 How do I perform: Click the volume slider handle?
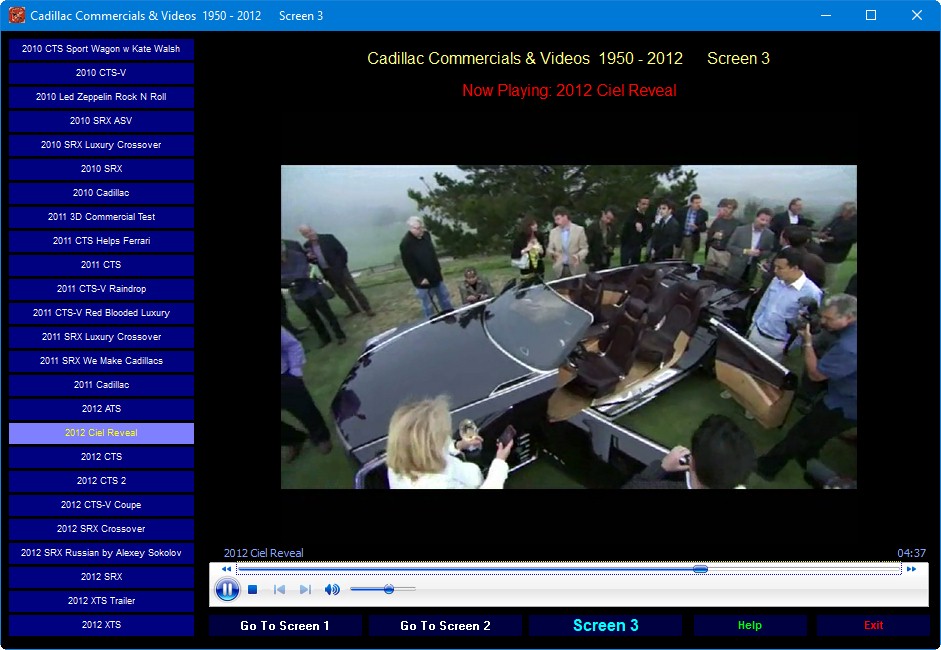point(388,590)
